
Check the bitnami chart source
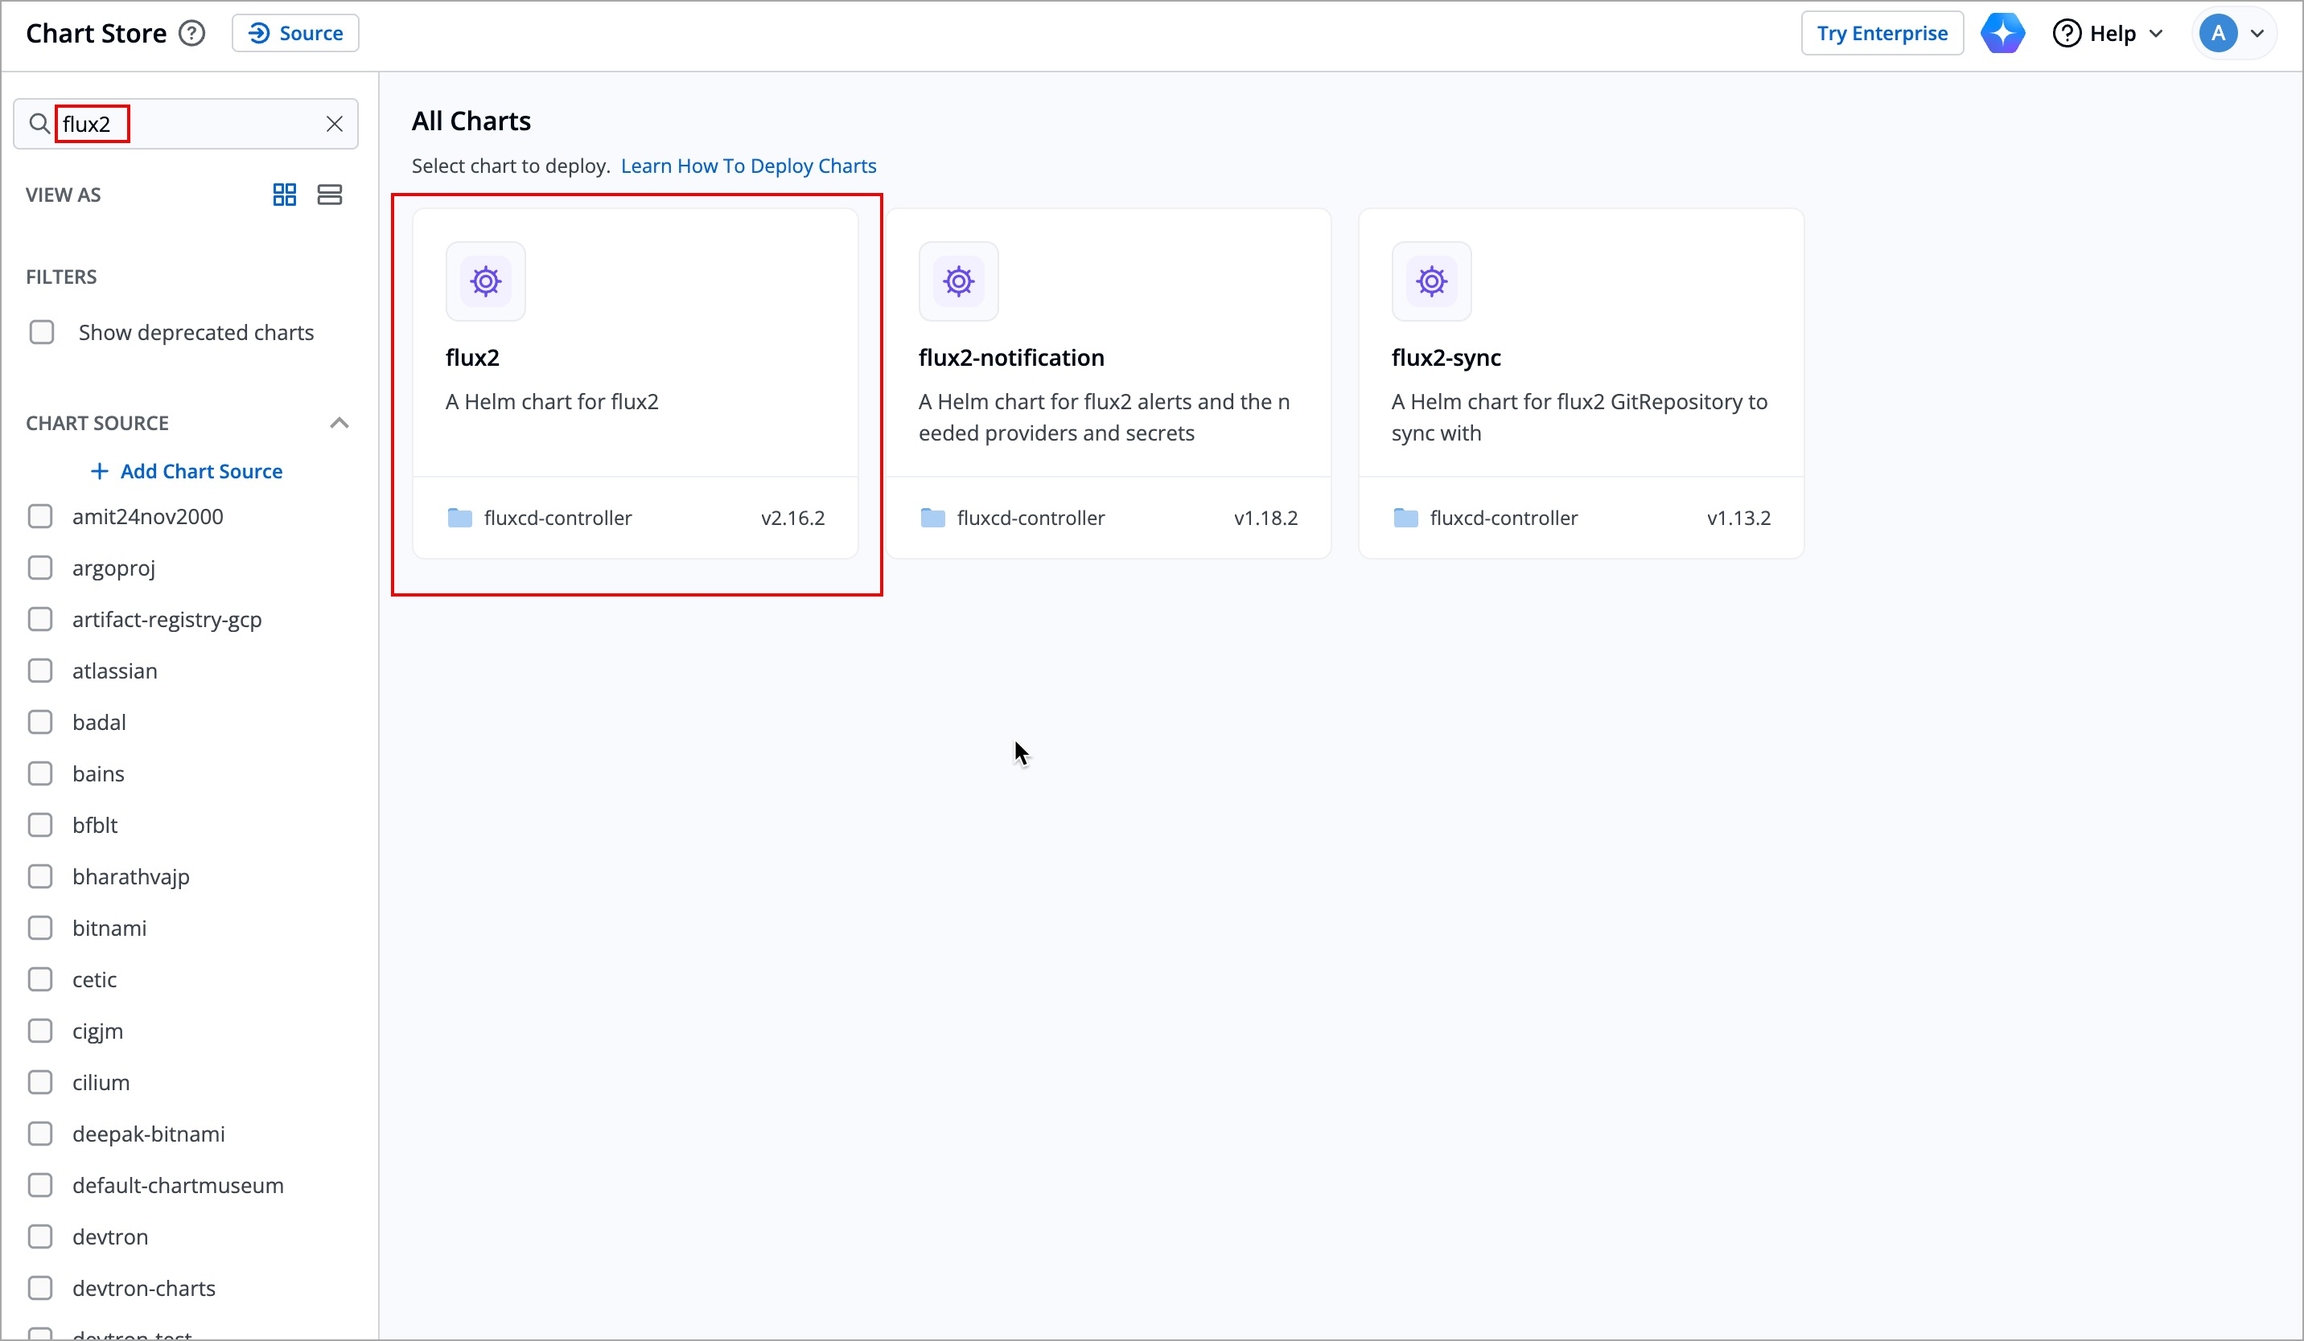(x=40, y=928)
